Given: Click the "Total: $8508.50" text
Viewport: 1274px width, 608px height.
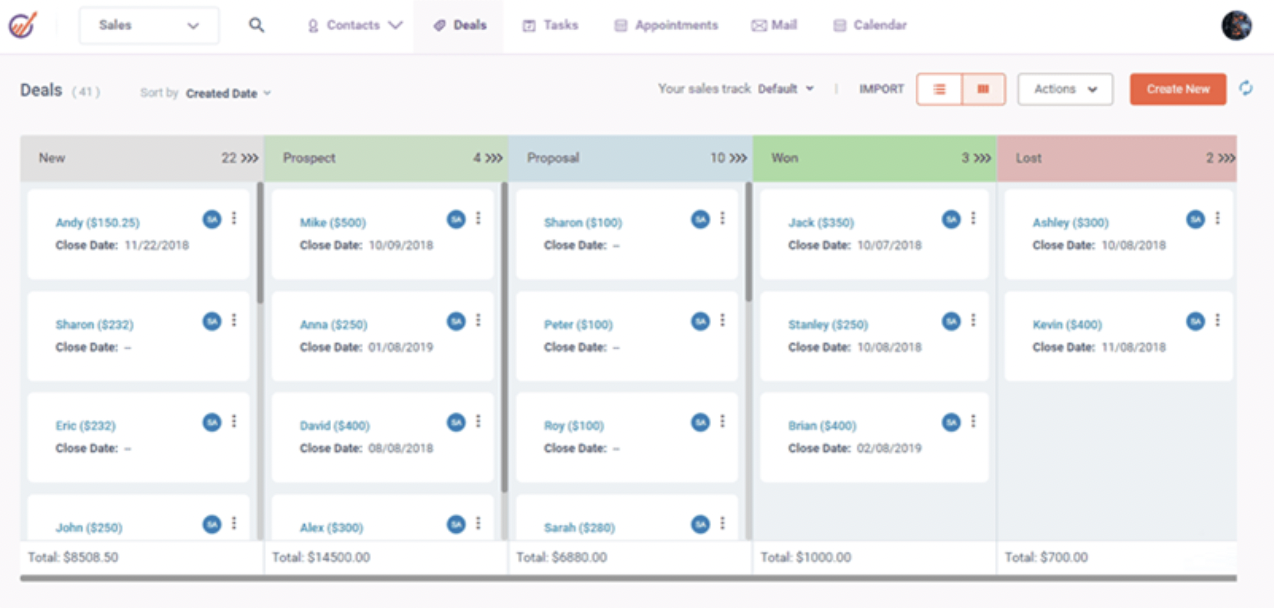Looking at the screenshot, I should click(73, 557).
